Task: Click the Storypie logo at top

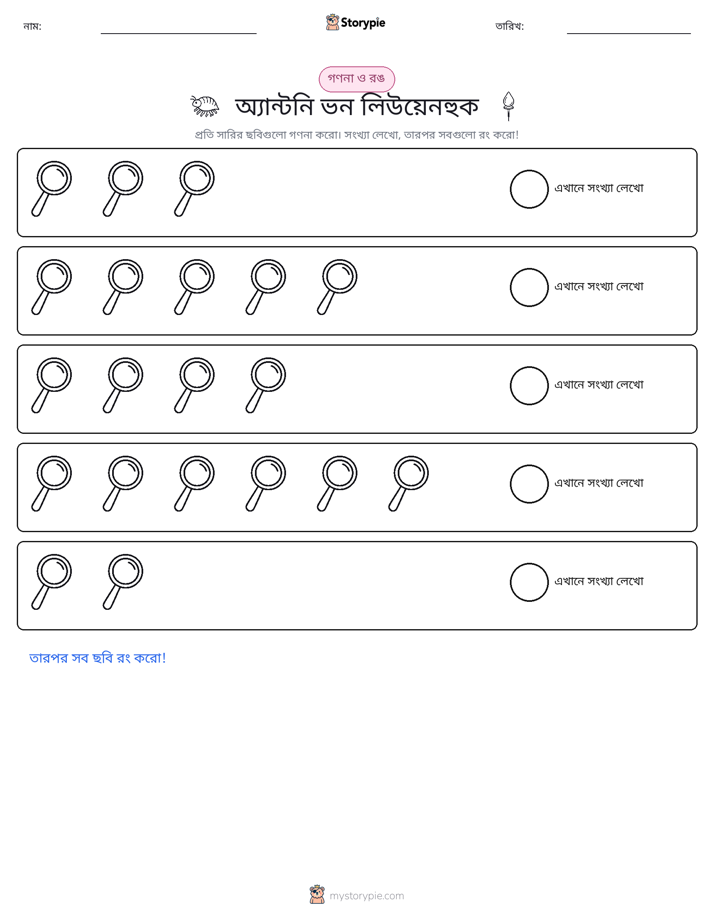Action: [355, 22]
